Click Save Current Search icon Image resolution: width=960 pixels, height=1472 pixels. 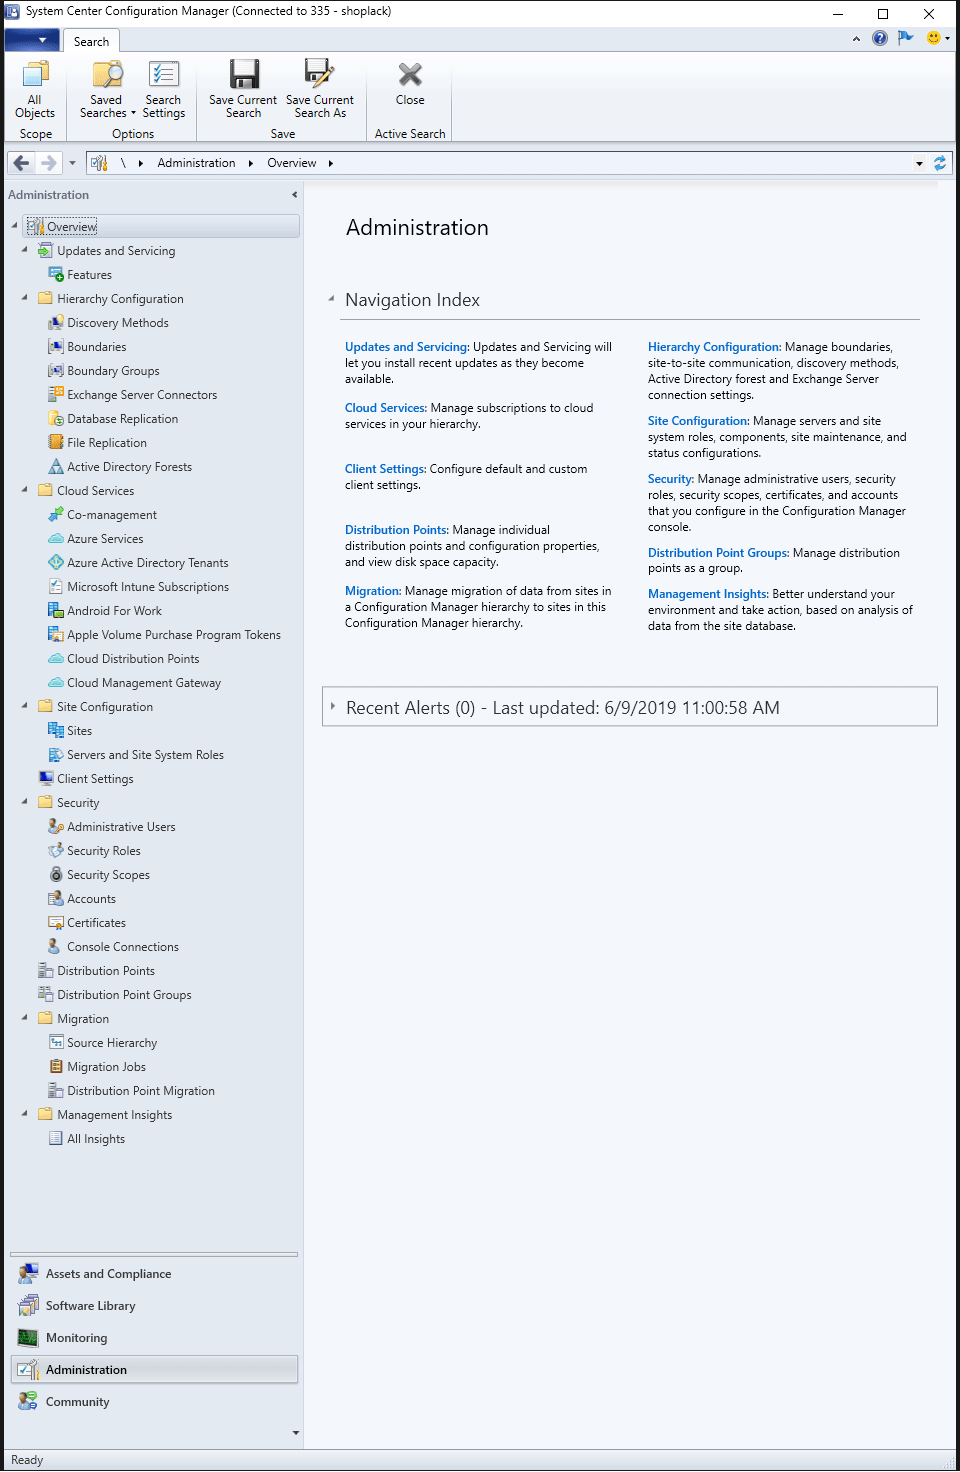click(x=243, y=75)
